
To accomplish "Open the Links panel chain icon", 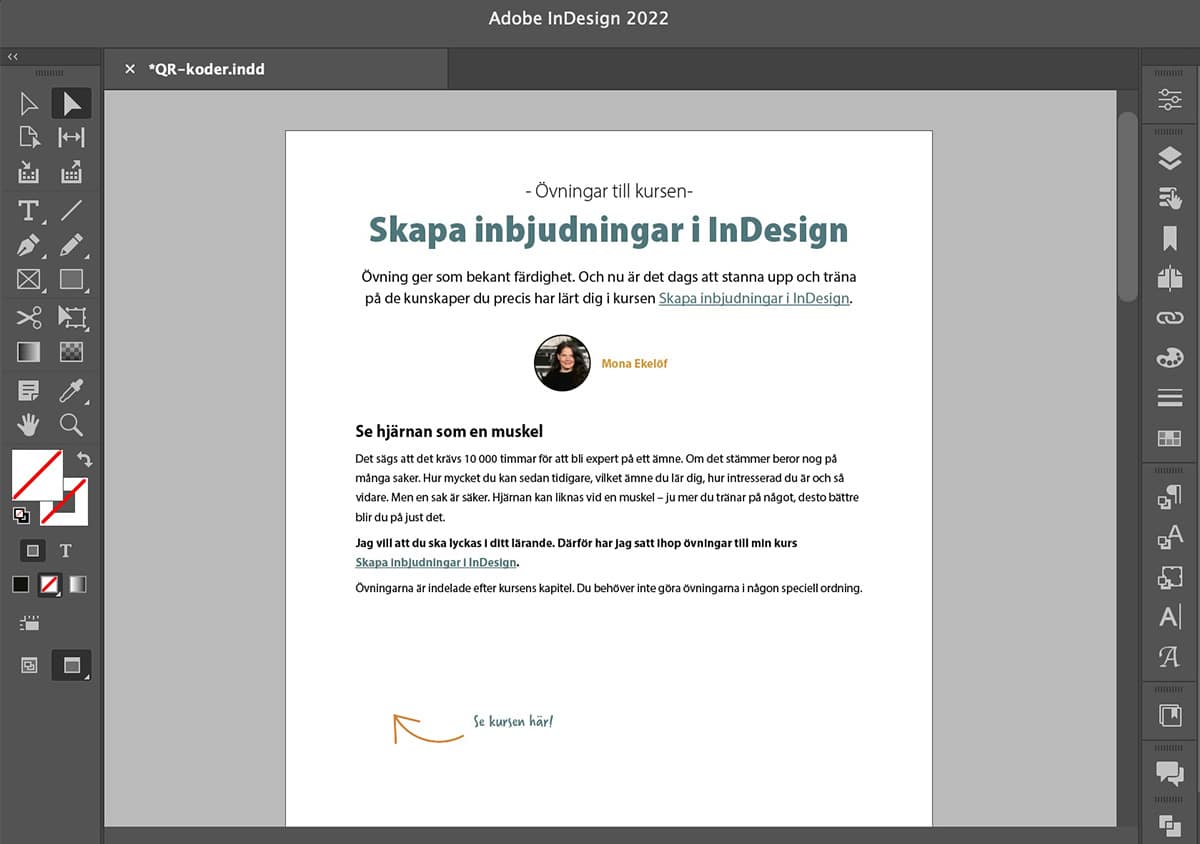I will (1169, 318).
